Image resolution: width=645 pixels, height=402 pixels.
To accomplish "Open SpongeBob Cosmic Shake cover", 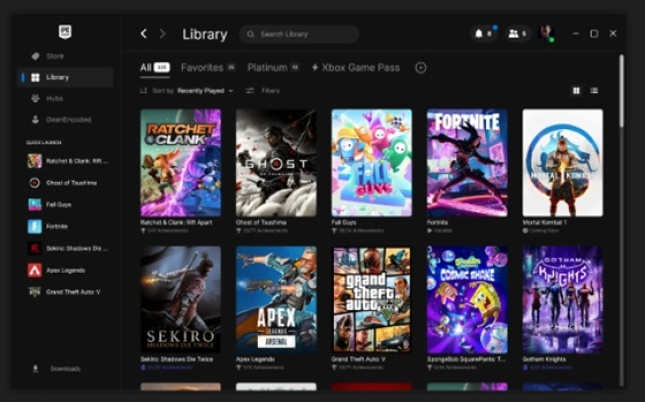I will [x=467, y=300].
